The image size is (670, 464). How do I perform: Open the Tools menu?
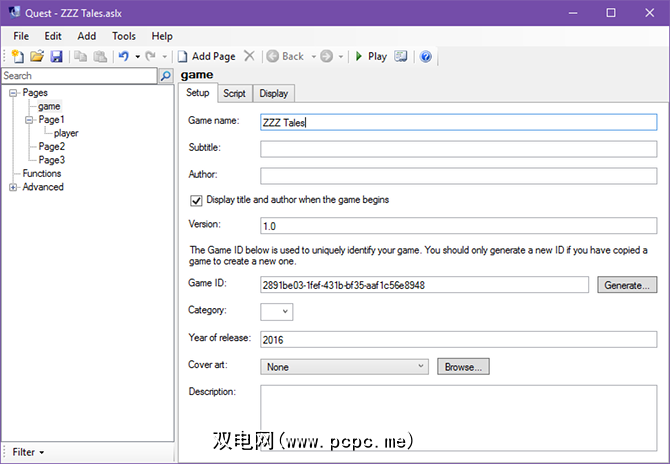(124, 36)
